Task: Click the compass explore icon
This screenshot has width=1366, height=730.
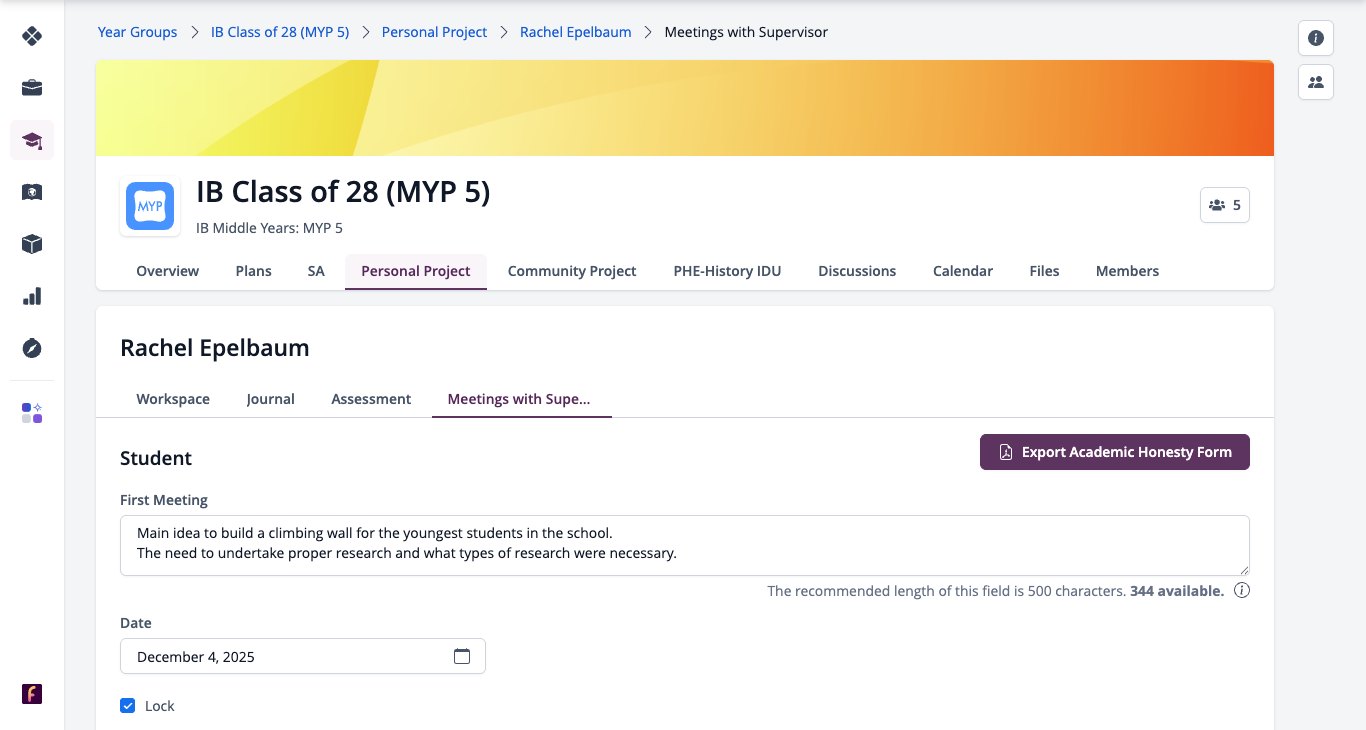Action: click(32, 348)
